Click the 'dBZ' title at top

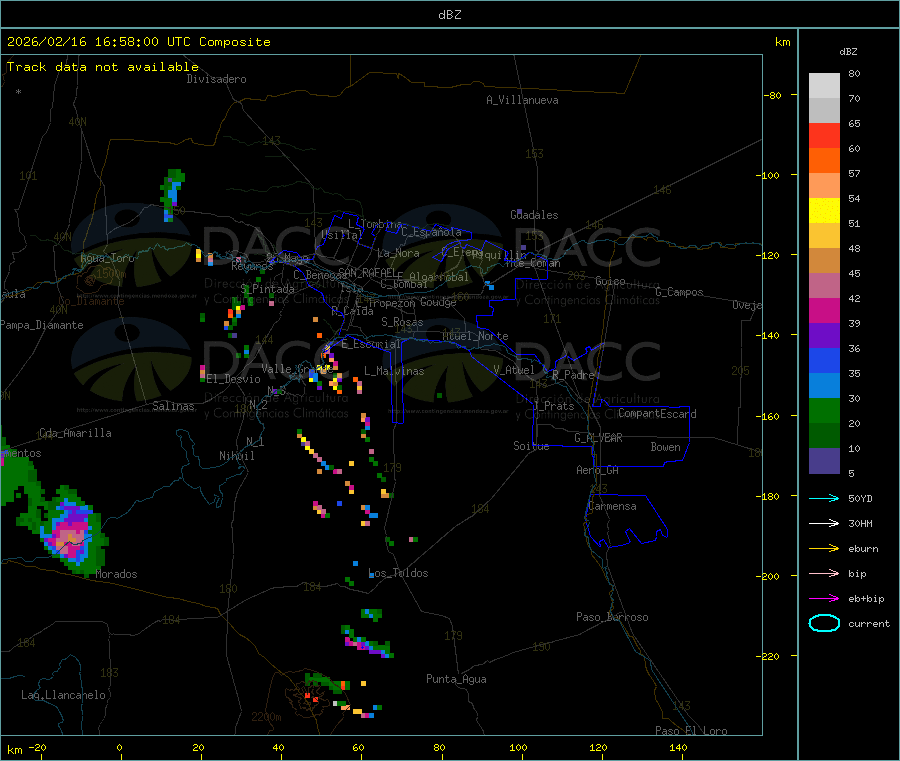click(x=449, y=15)
